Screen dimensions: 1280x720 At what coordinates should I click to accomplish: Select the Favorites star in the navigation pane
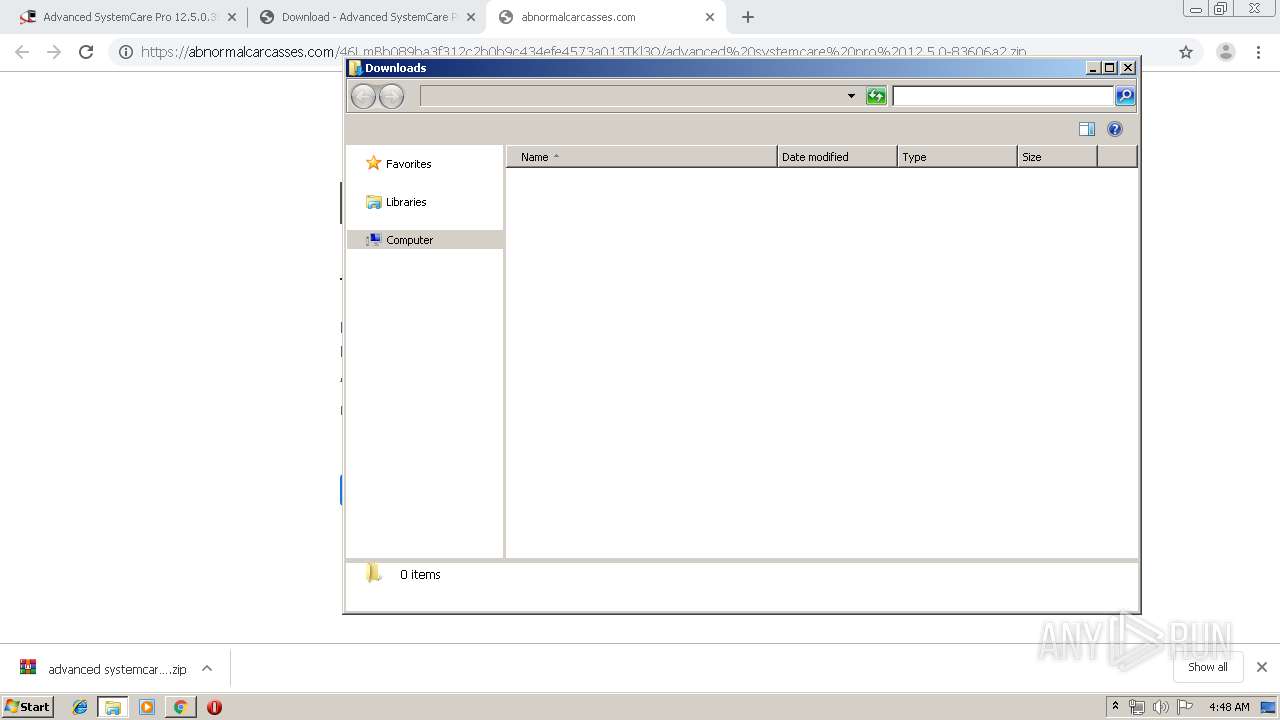[x=374, y=163]
